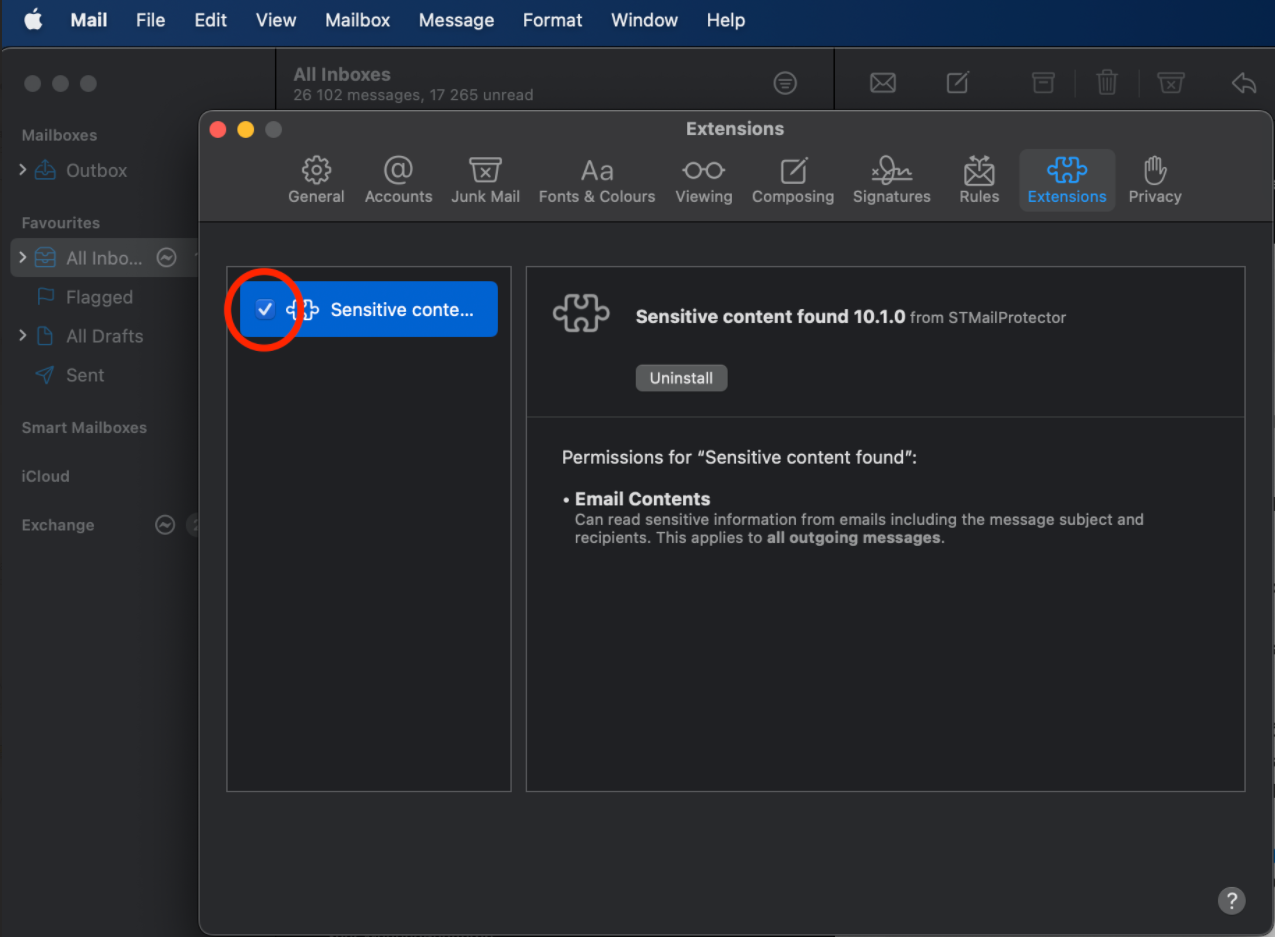
Task: Click the iCloud section header
Action: 45,476
